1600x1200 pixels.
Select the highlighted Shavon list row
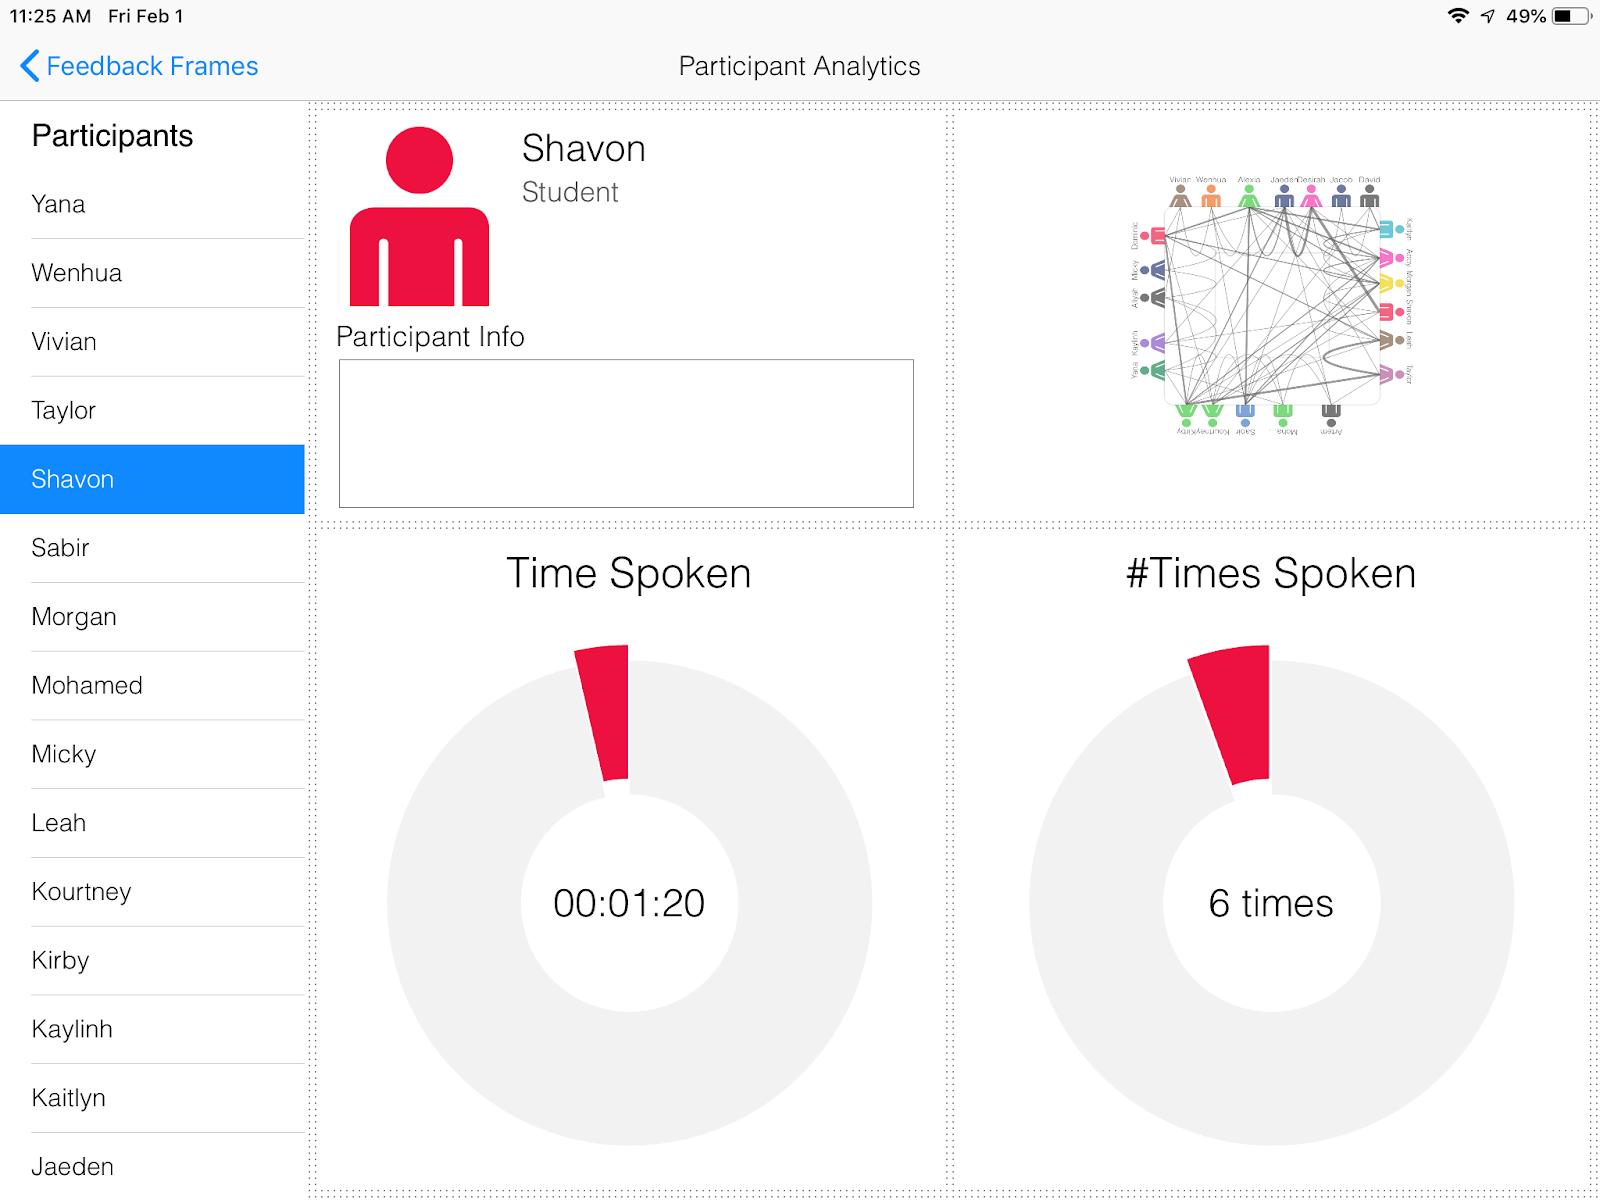pos(152,479)
